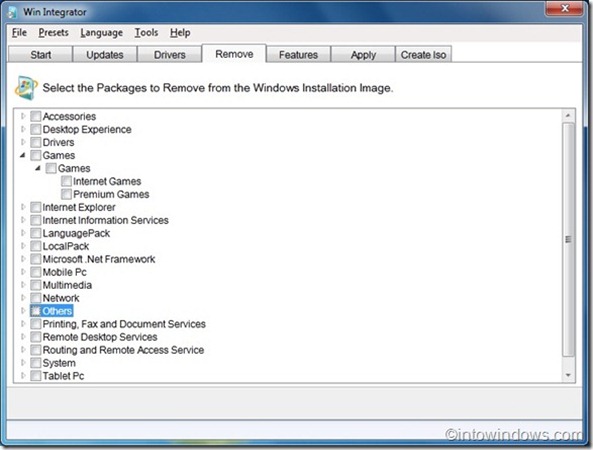
Task: Tick the System checkbox
Action: 36,363
